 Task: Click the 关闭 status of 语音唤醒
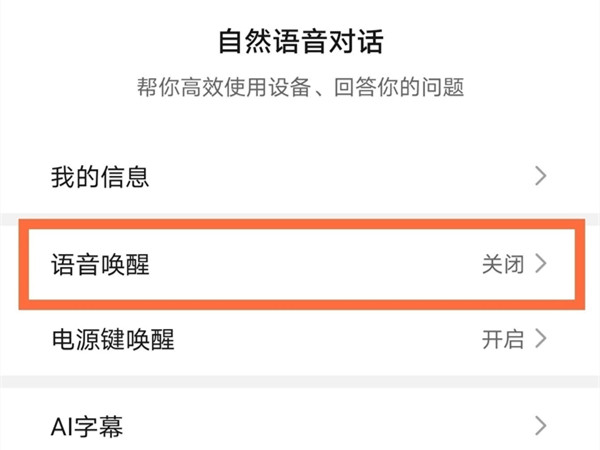(502, 264)
